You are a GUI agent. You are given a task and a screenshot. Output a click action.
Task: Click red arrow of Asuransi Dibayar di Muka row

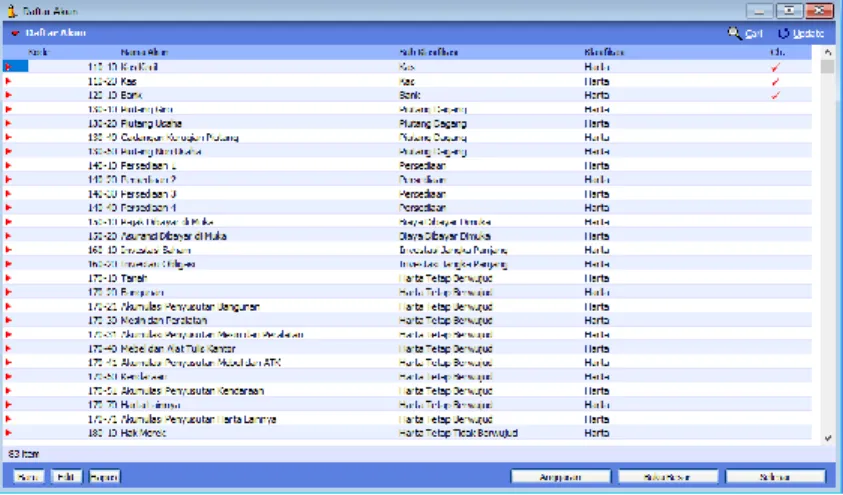pos(8,236)
